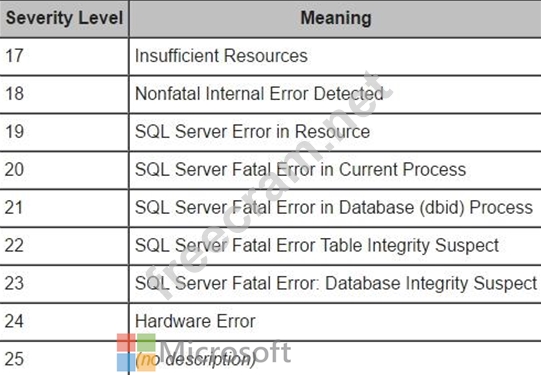541x375 pixels.
Task: Select the Insufficient Resources cell
Action: click(x=335, y=56)
